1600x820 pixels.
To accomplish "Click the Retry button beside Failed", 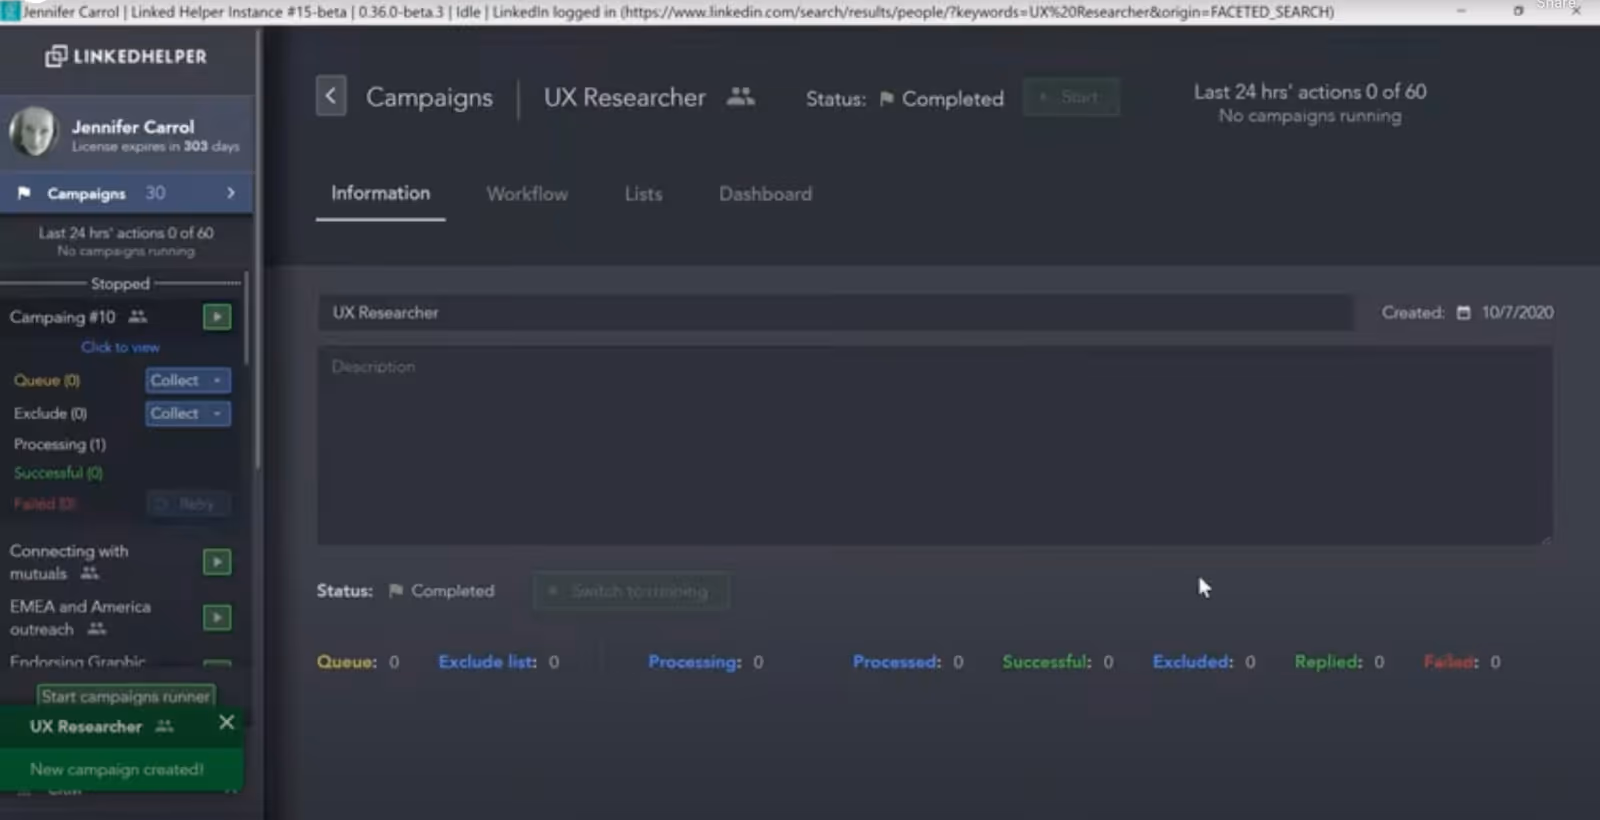I will point(188,504).
